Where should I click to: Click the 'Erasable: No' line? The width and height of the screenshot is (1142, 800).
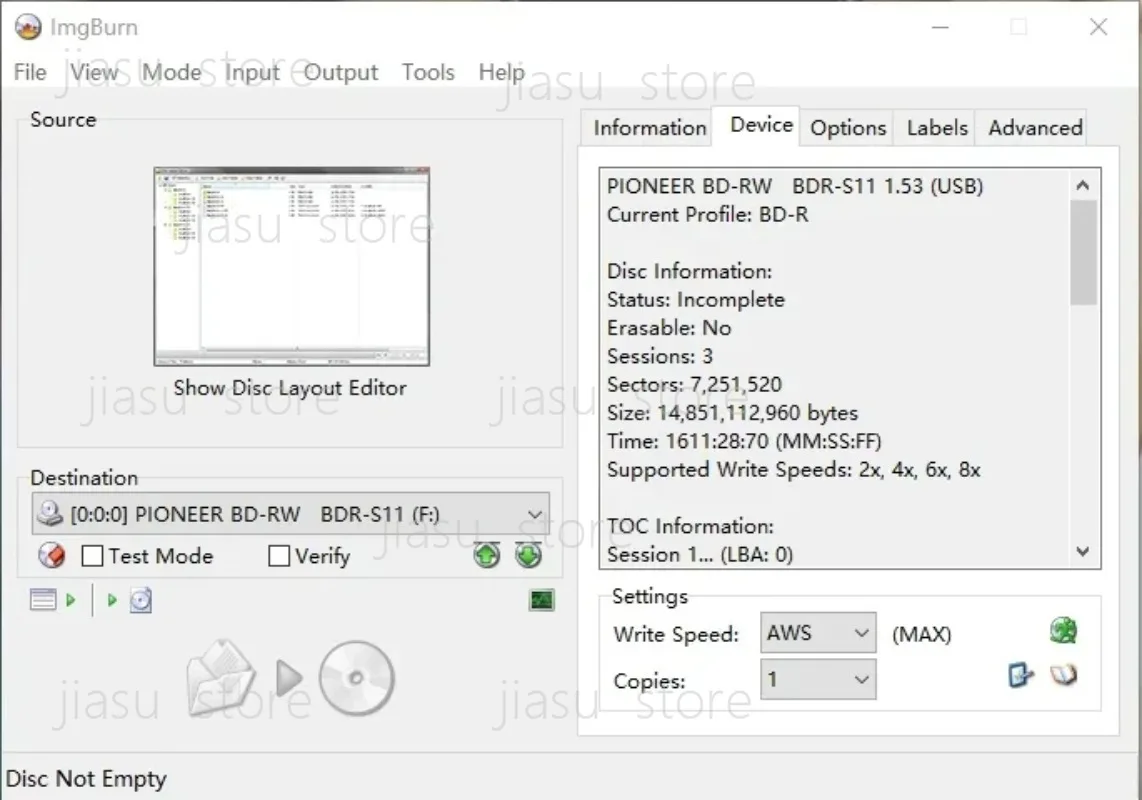[x=669, y=328]
